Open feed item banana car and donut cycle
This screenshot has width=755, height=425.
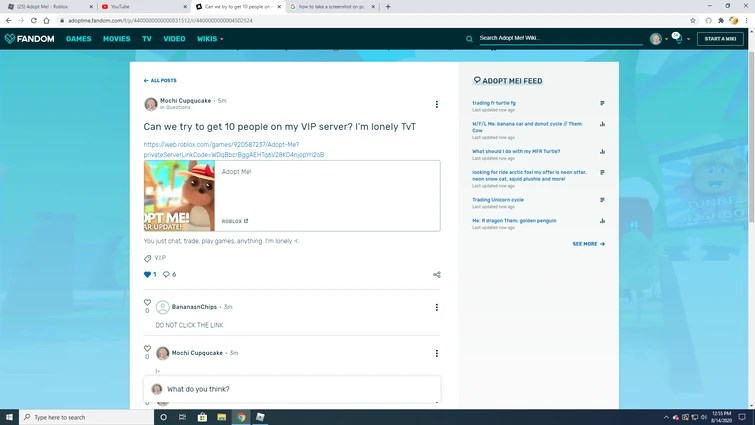pos(527,127)
